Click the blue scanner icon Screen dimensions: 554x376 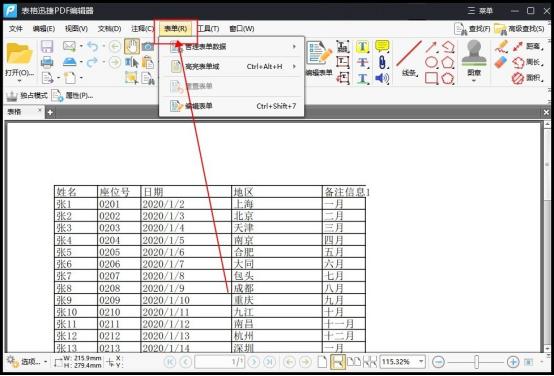click(x=70, y=62)
